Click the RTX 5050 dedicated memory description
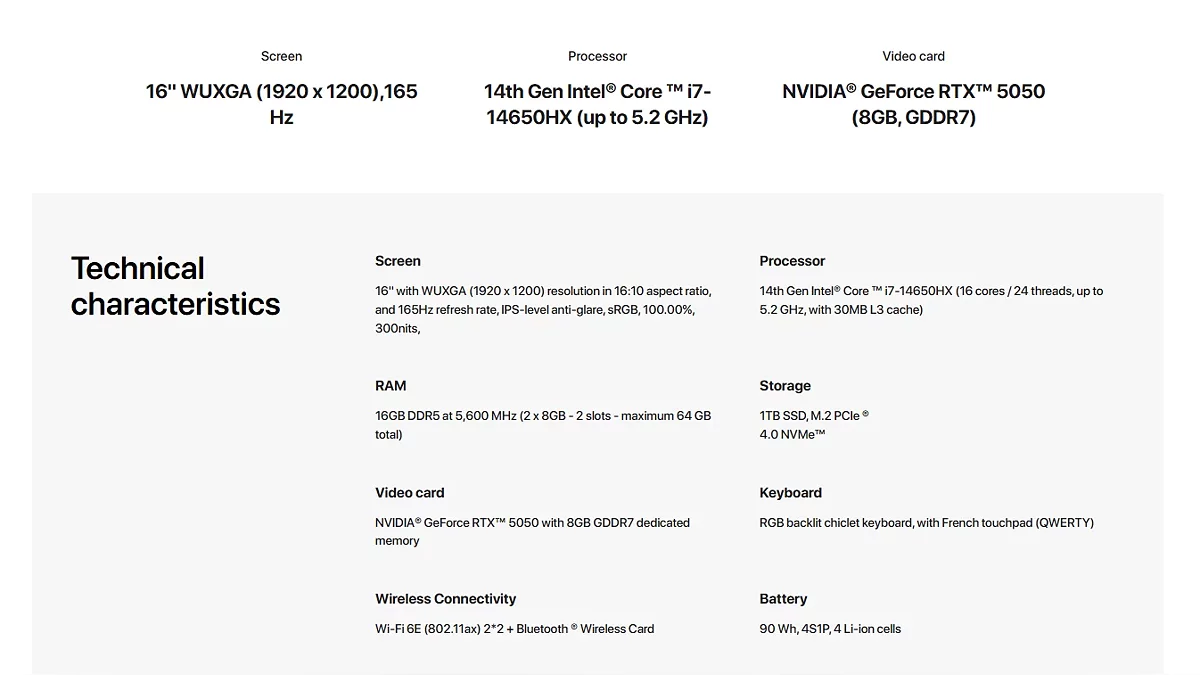Screen dimensions: 1200x675 (x=532, y=531)
